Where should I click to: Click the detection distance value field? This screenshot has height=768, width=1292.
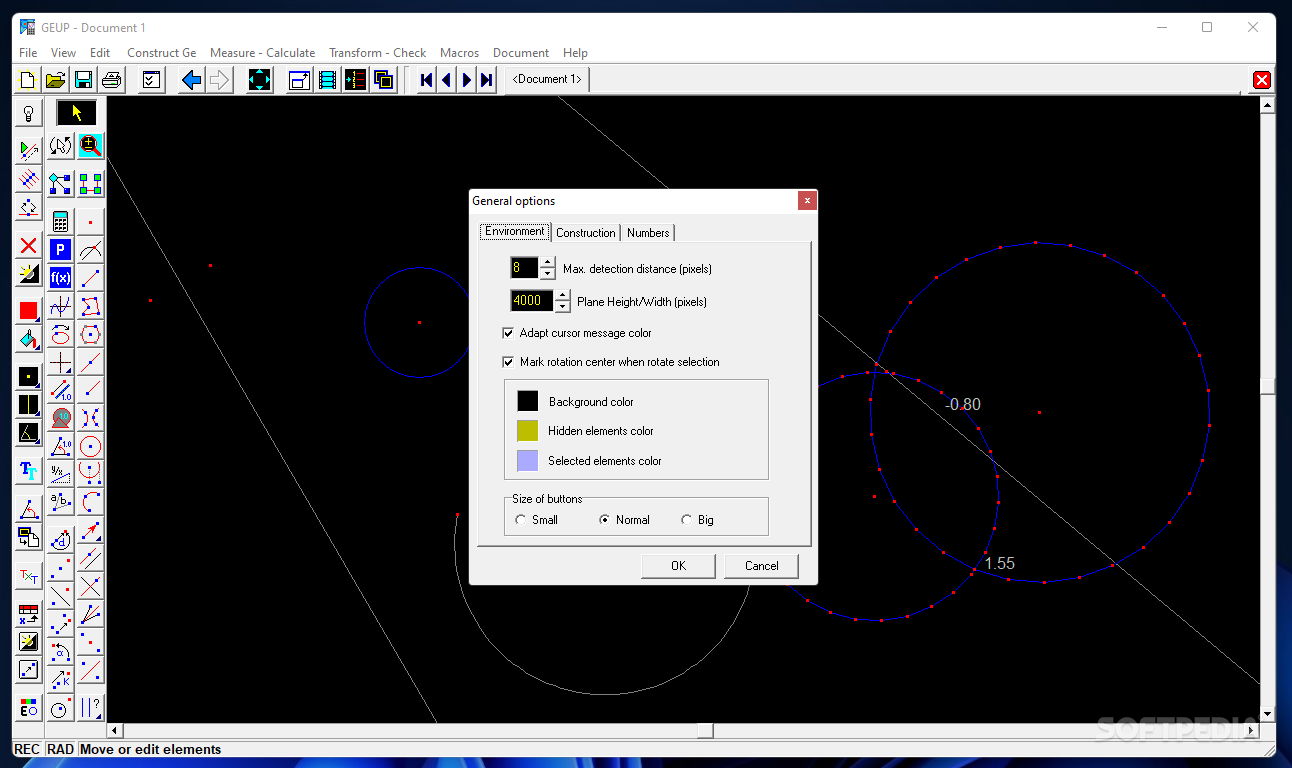tap(524, 268)
